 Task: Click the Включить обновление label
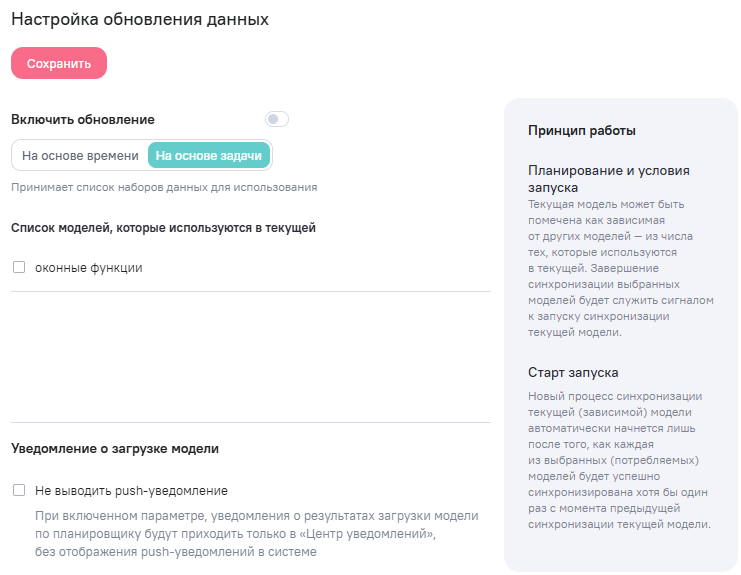tap(83, 119)
